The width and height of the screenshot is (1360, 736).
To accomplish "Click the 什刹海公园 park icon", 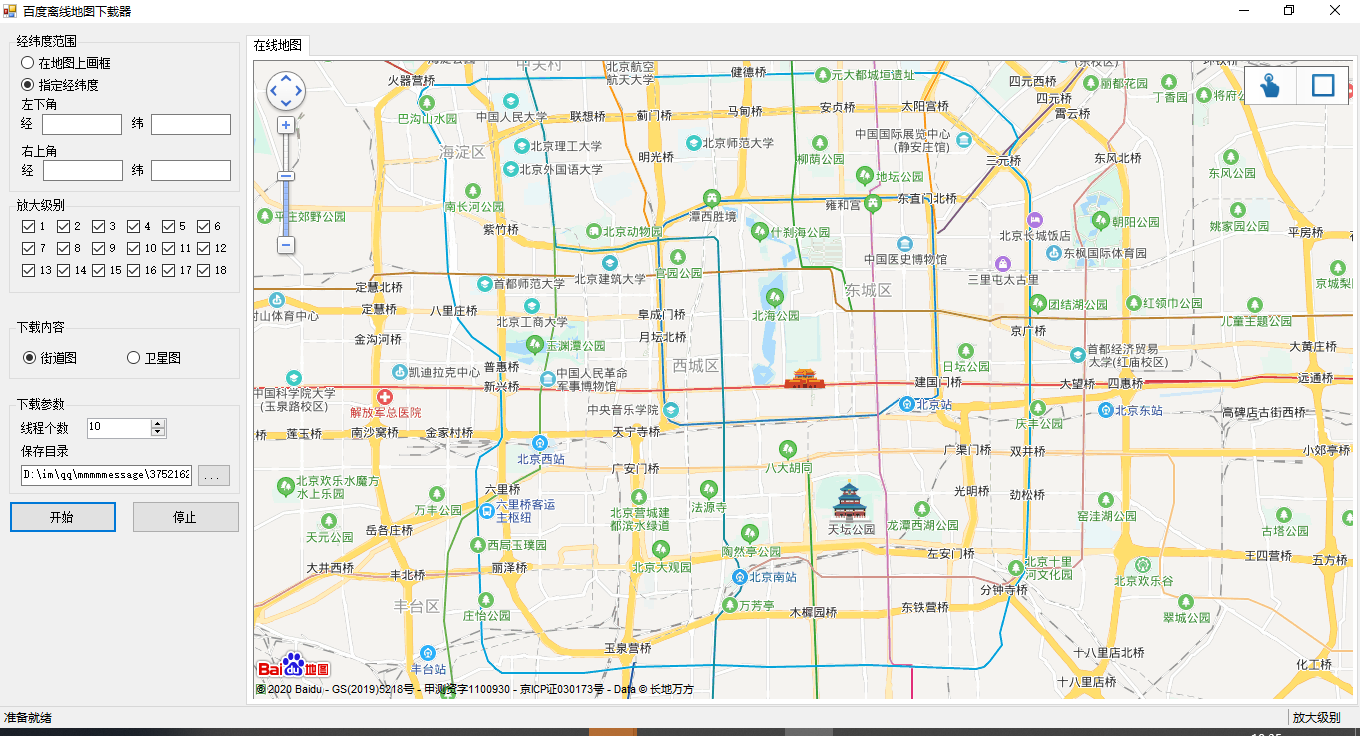I will tap(759, 230).
